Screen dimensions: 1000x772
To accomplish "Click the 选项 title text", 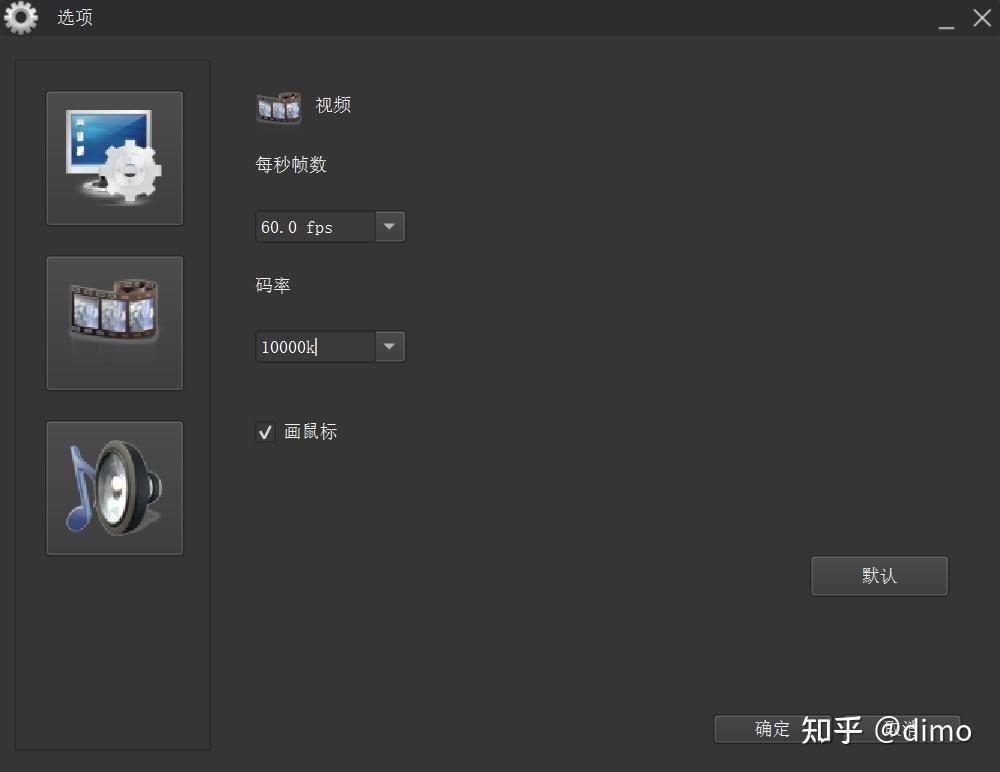I will (x=74, y=17).
